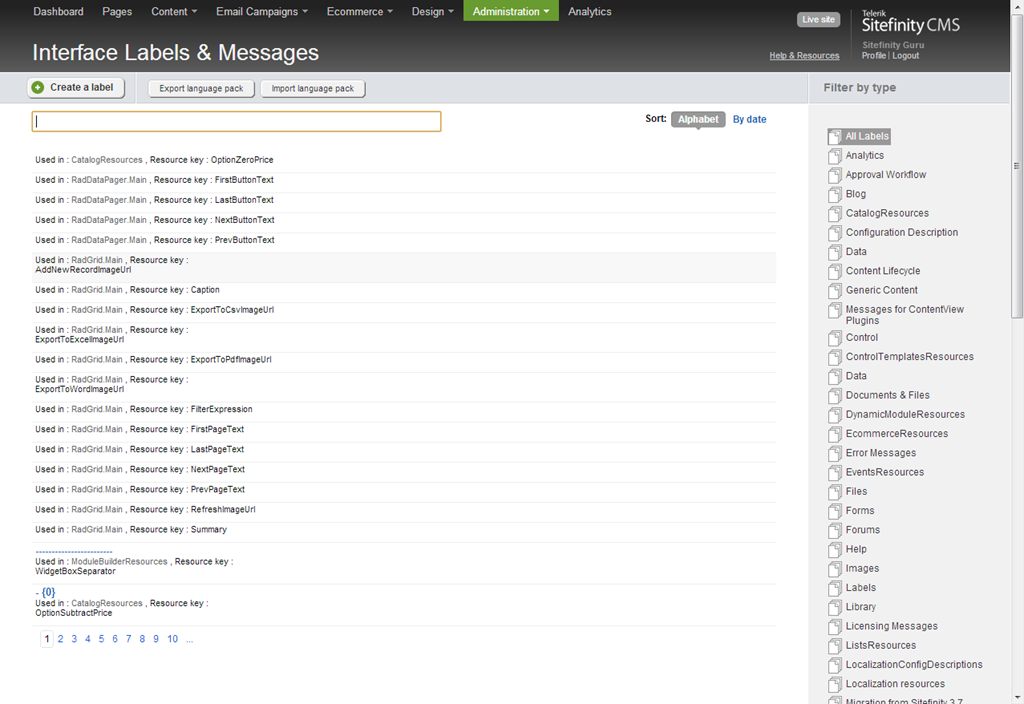Screen dimensions: 1024x704
Task: Click the document icon beside Analytics filter
Action: pyautogui.click(x=835, y=156)
